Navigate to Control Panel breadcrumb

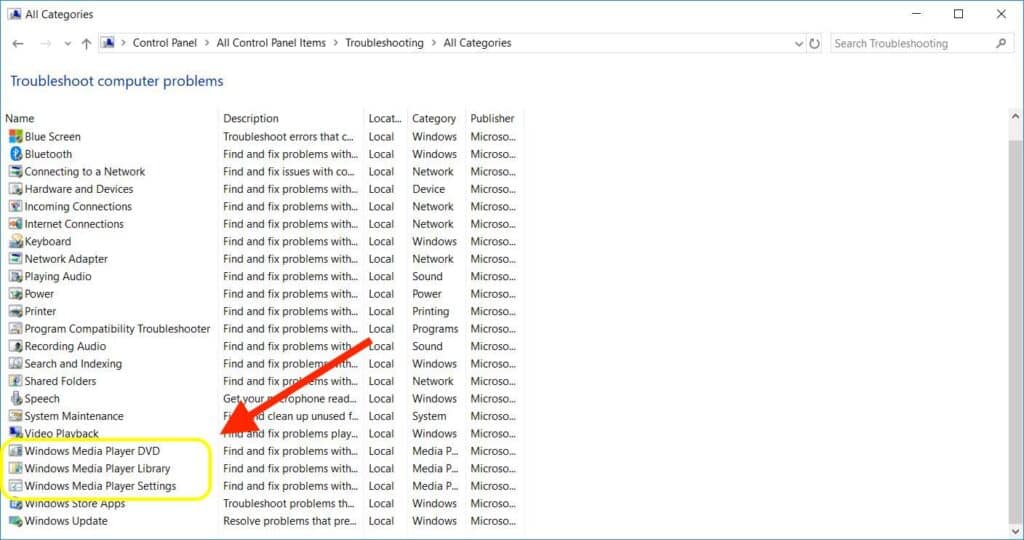(165, 43)
